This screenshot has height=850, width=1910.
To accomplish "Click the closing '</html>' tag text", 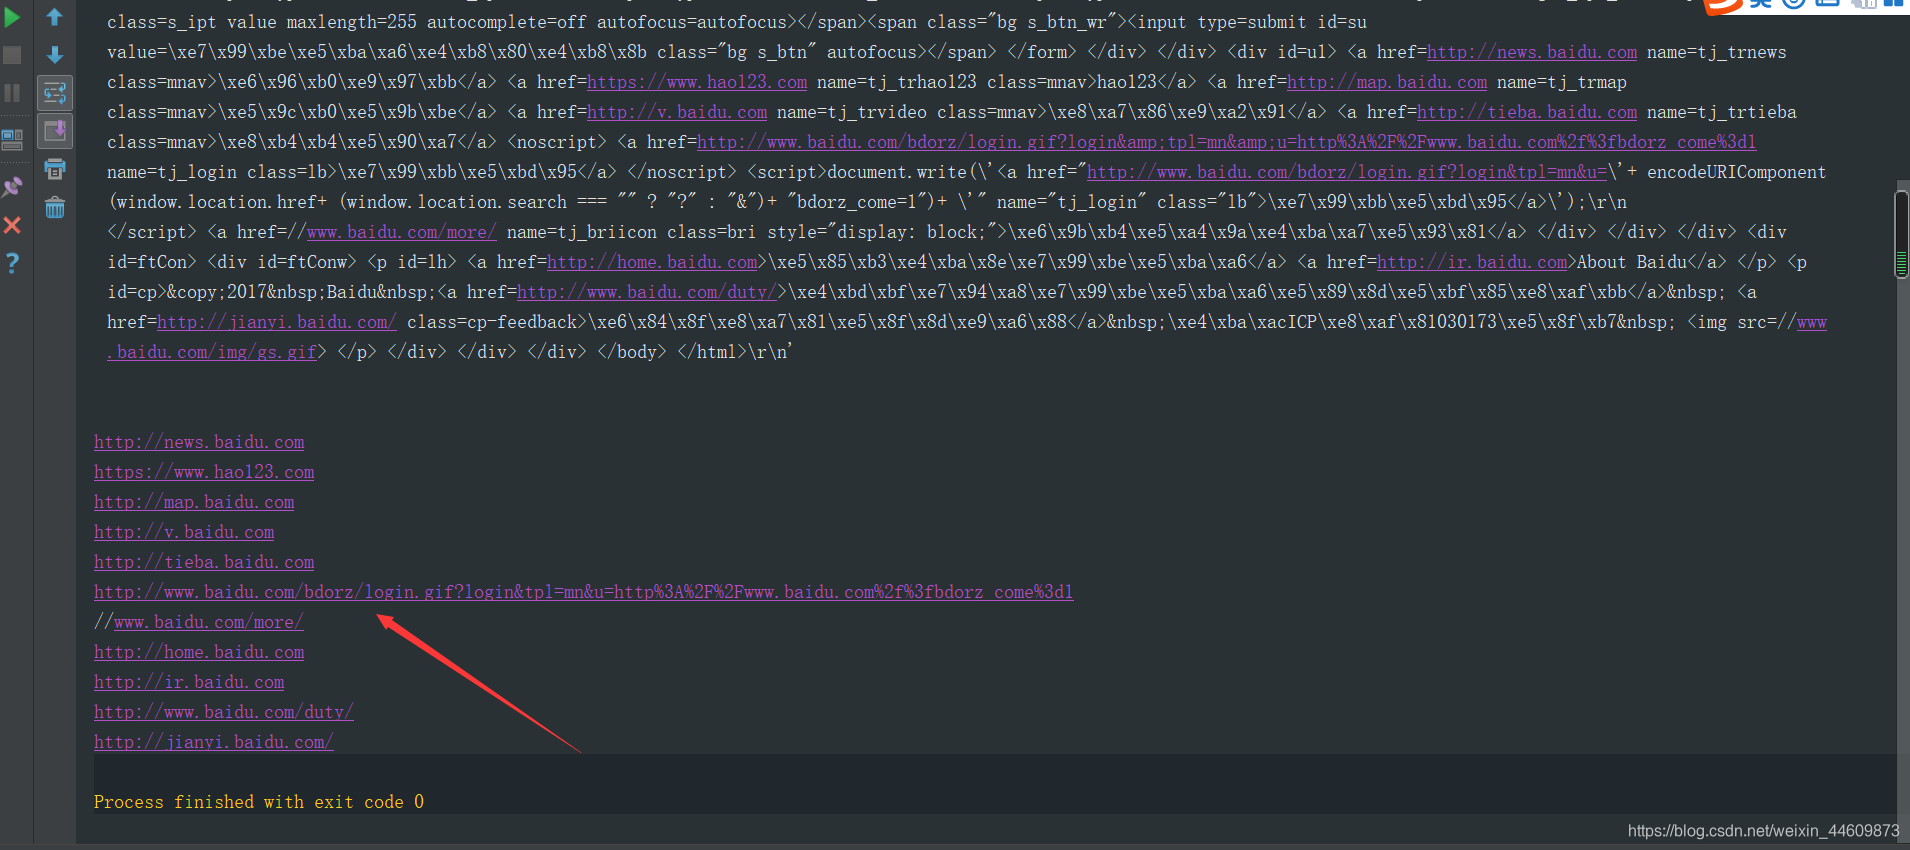I will 714,352.
